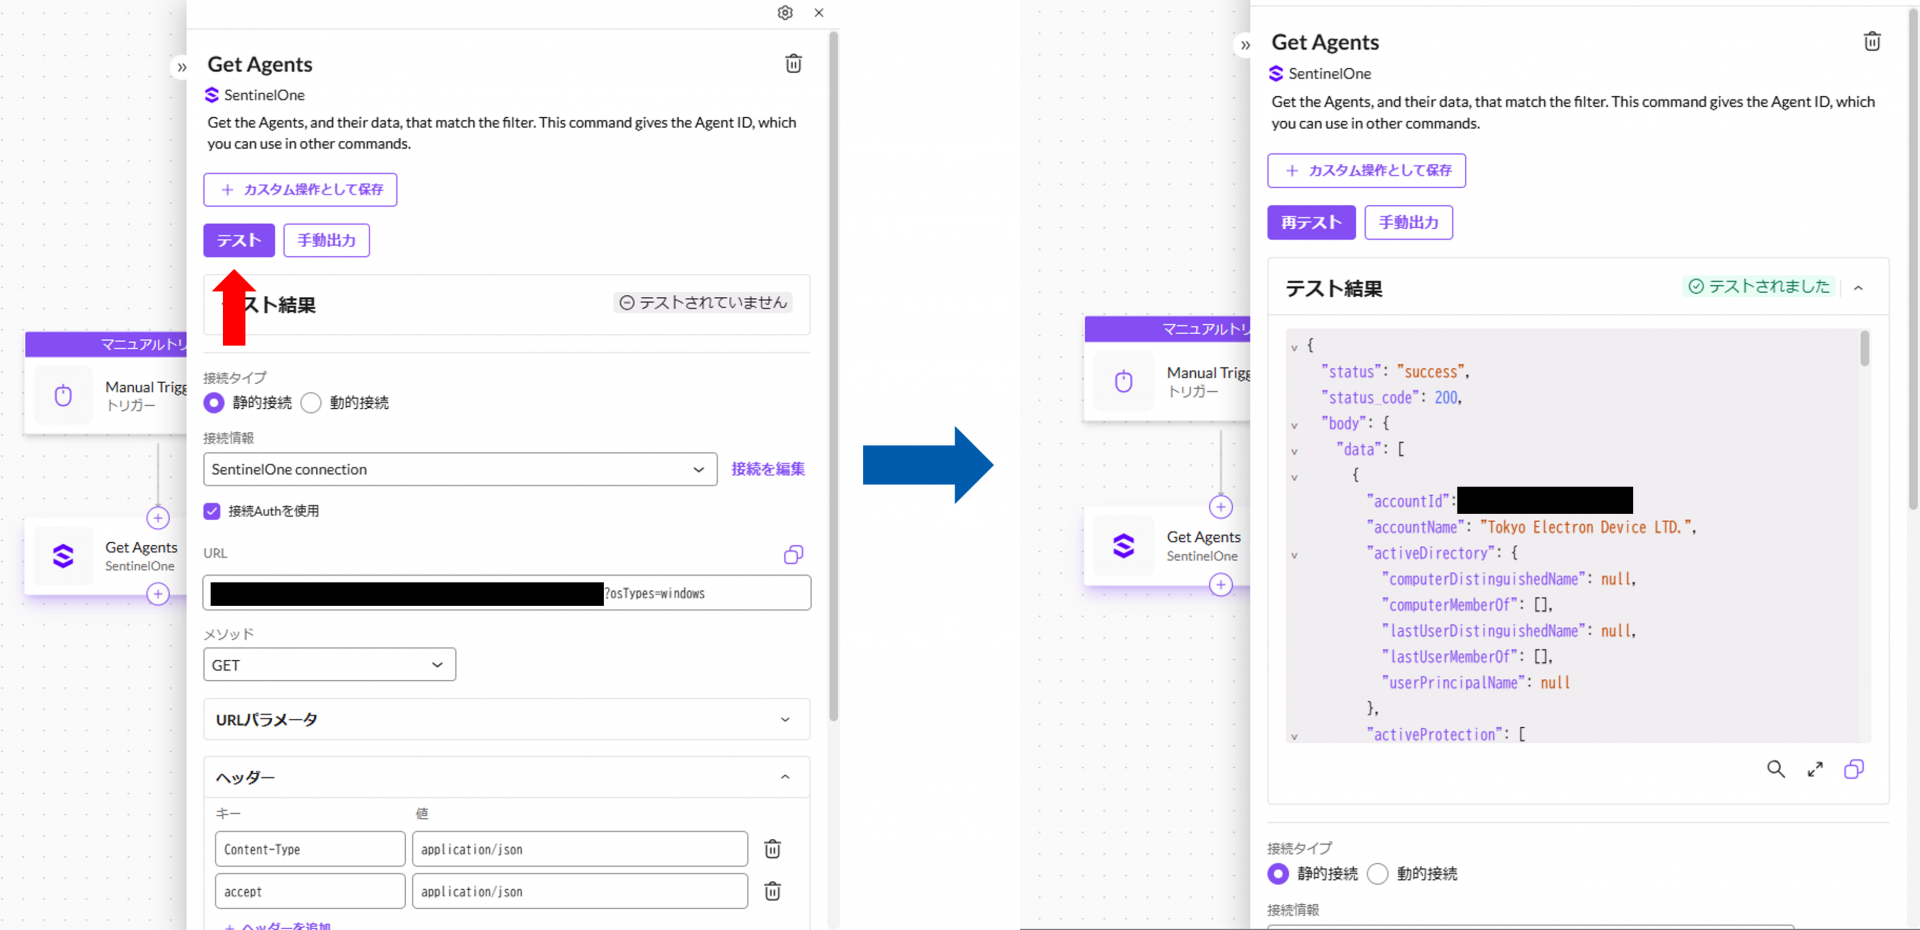This screenshot has width=1920, height=930.
Task: Click the purple テスト button
Action: coord(239,241)
